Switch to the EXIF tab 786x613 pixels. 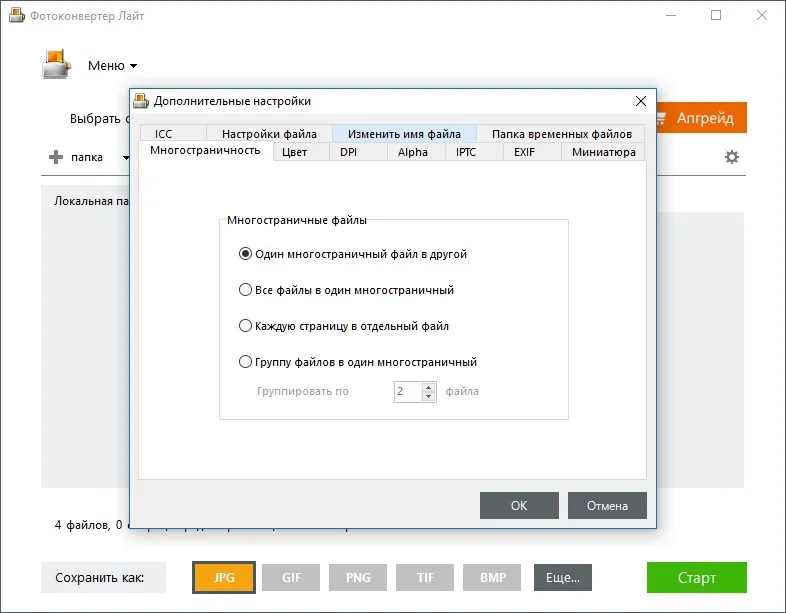[524, 152]
